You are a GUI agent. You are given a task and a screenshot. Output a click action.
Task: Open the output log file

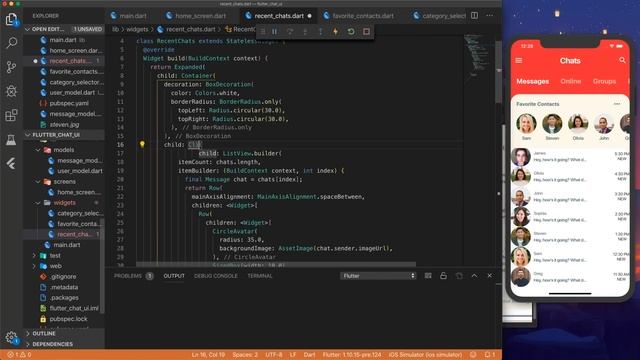click(459, 276)
